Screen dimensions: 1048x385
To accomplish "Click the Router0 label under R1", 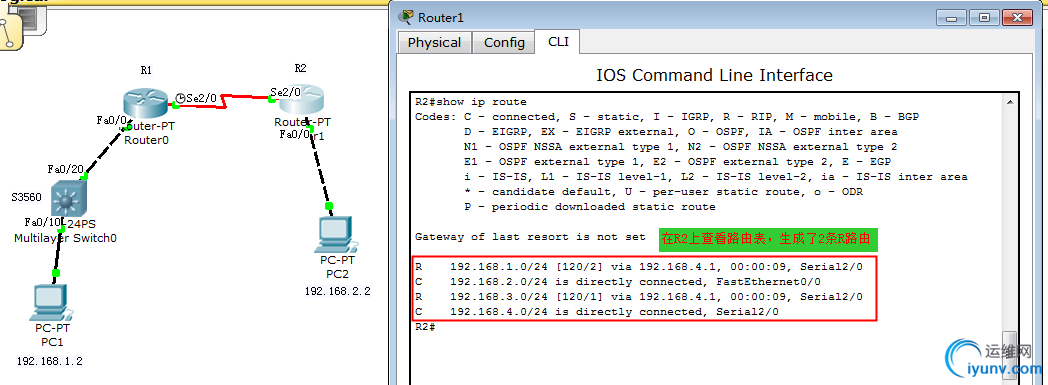I will coord(146,140).
